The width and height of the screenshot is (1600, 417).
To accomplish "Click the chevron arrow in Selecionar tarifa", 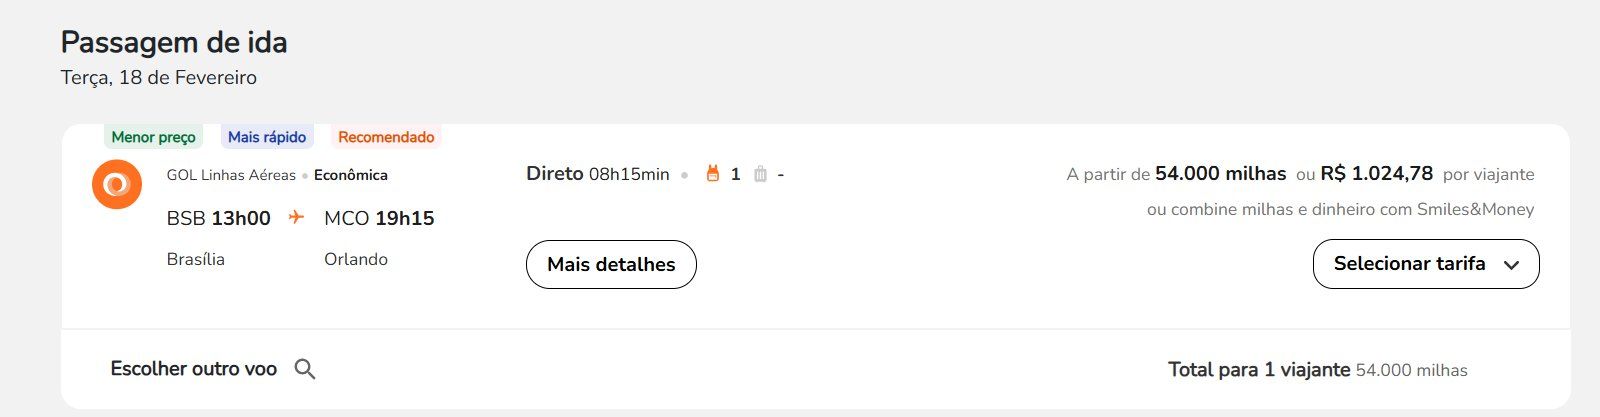I will [1511, 265].
